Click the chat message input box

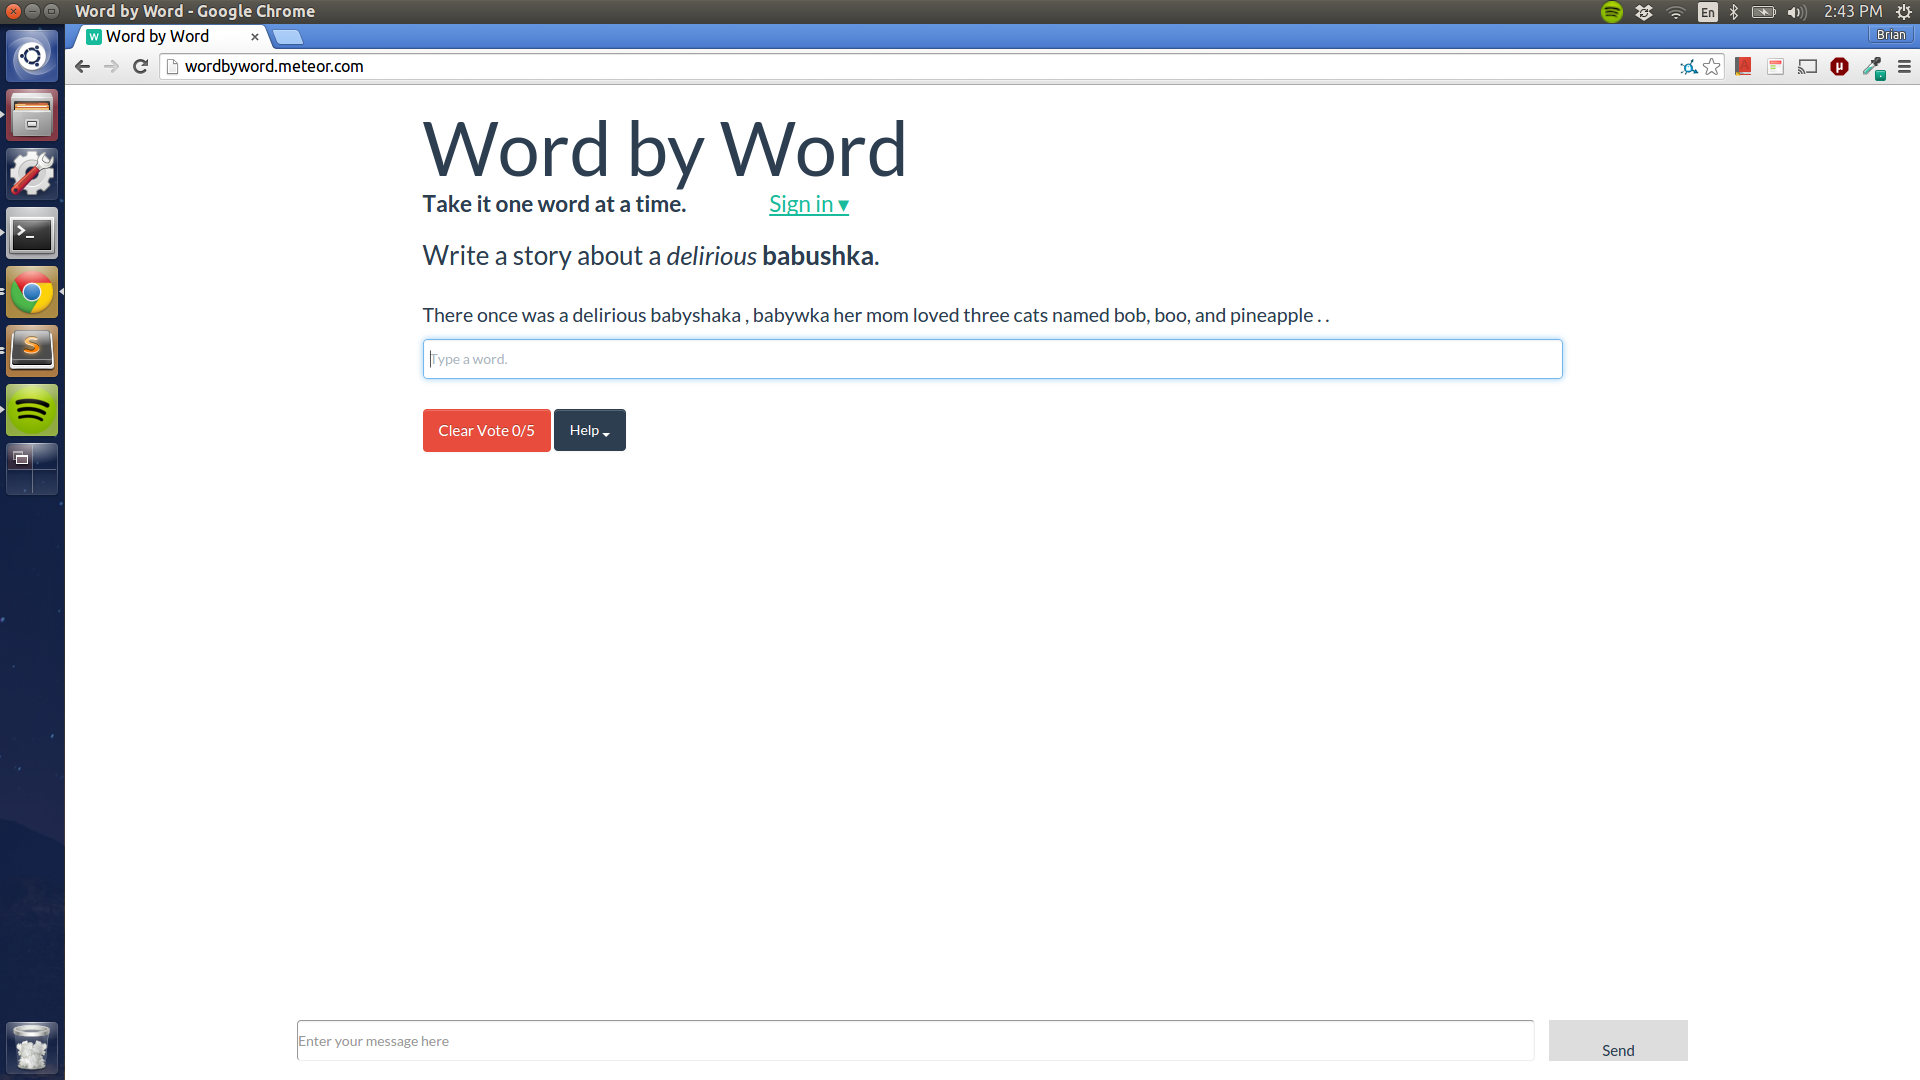coord(914,1041)
